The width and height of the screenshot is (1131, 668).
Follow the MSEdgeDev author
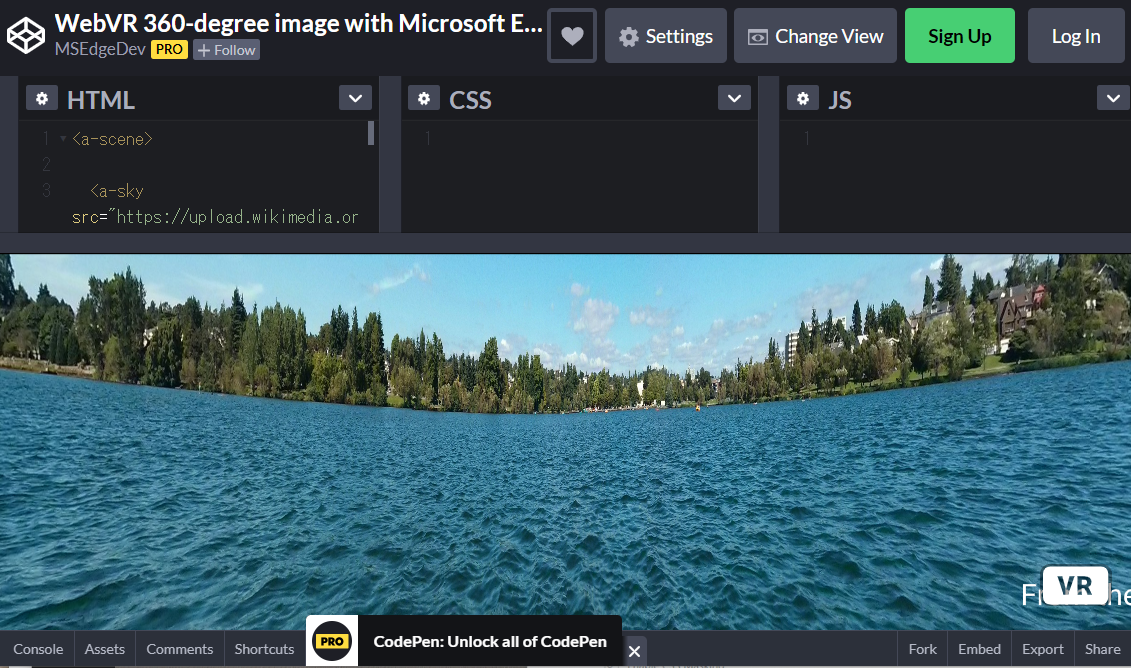tap(226, 50)
